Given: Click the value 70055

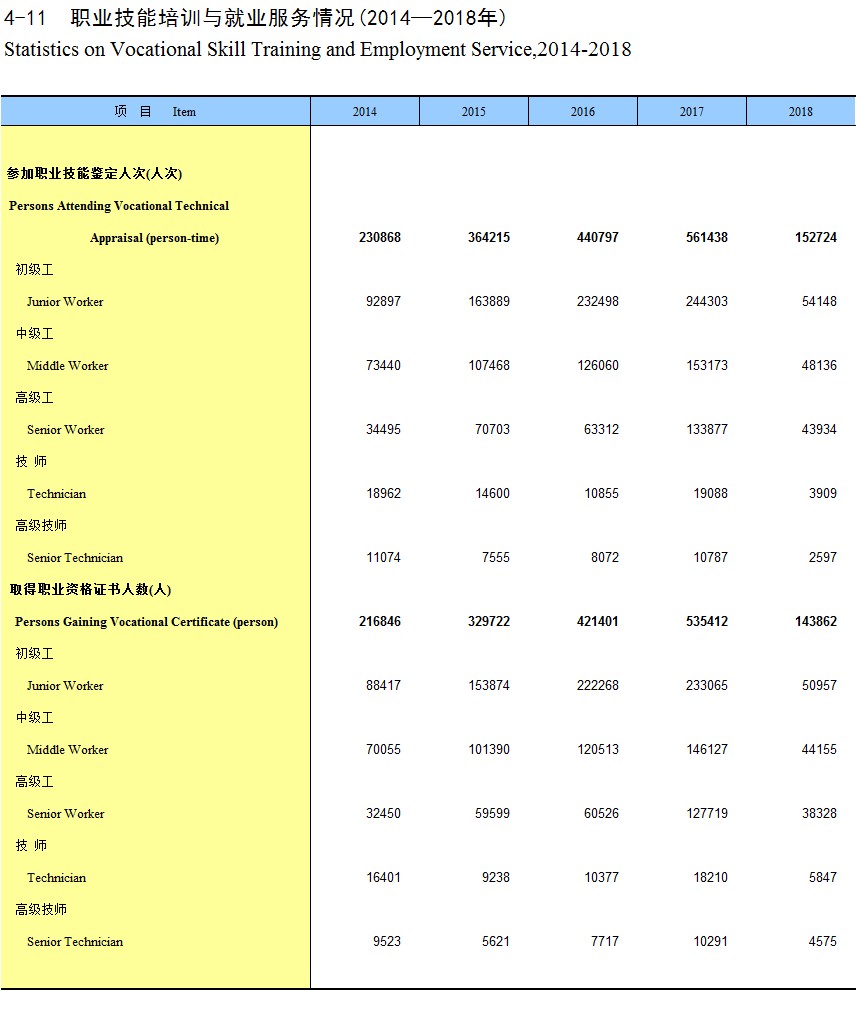Looking at the screenshot, I should 383,749.
